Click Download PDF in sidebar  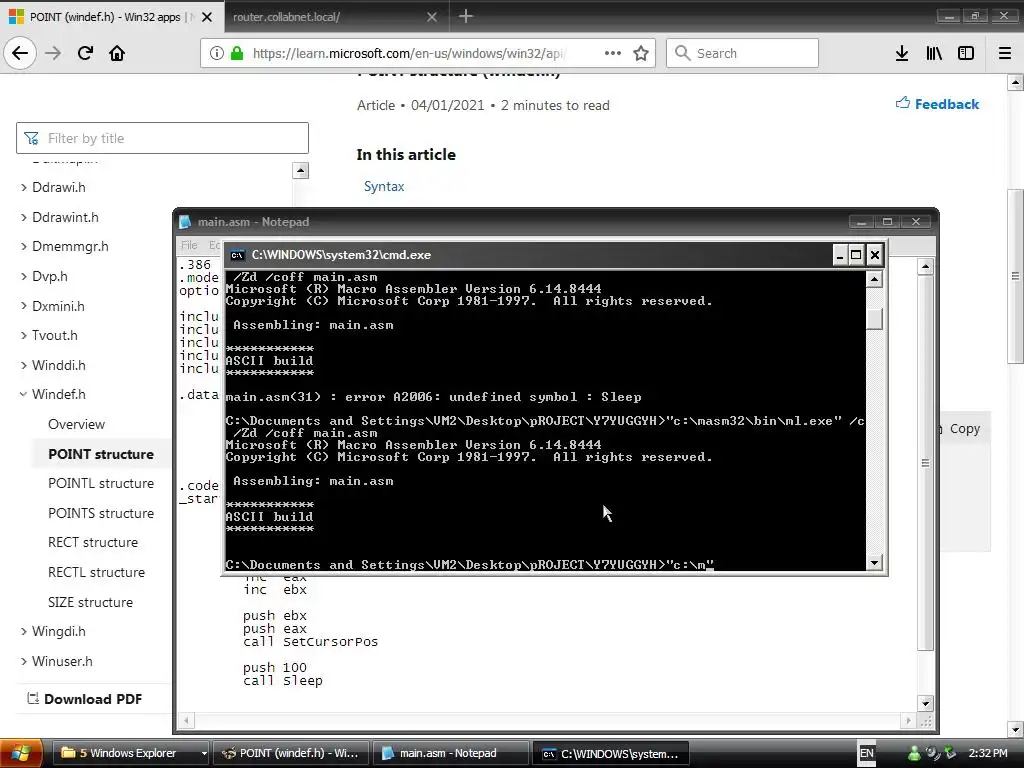[85, 699]
